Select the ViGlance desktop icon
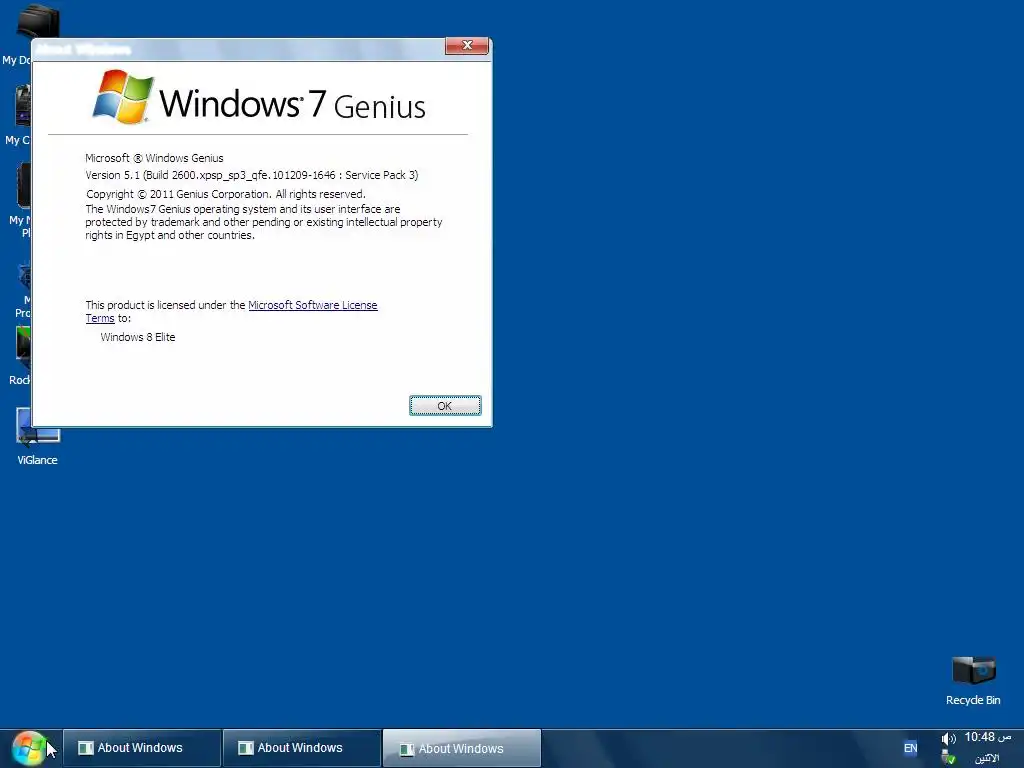The width and height of the screenshot is (1024, 768). click(37, 436)
